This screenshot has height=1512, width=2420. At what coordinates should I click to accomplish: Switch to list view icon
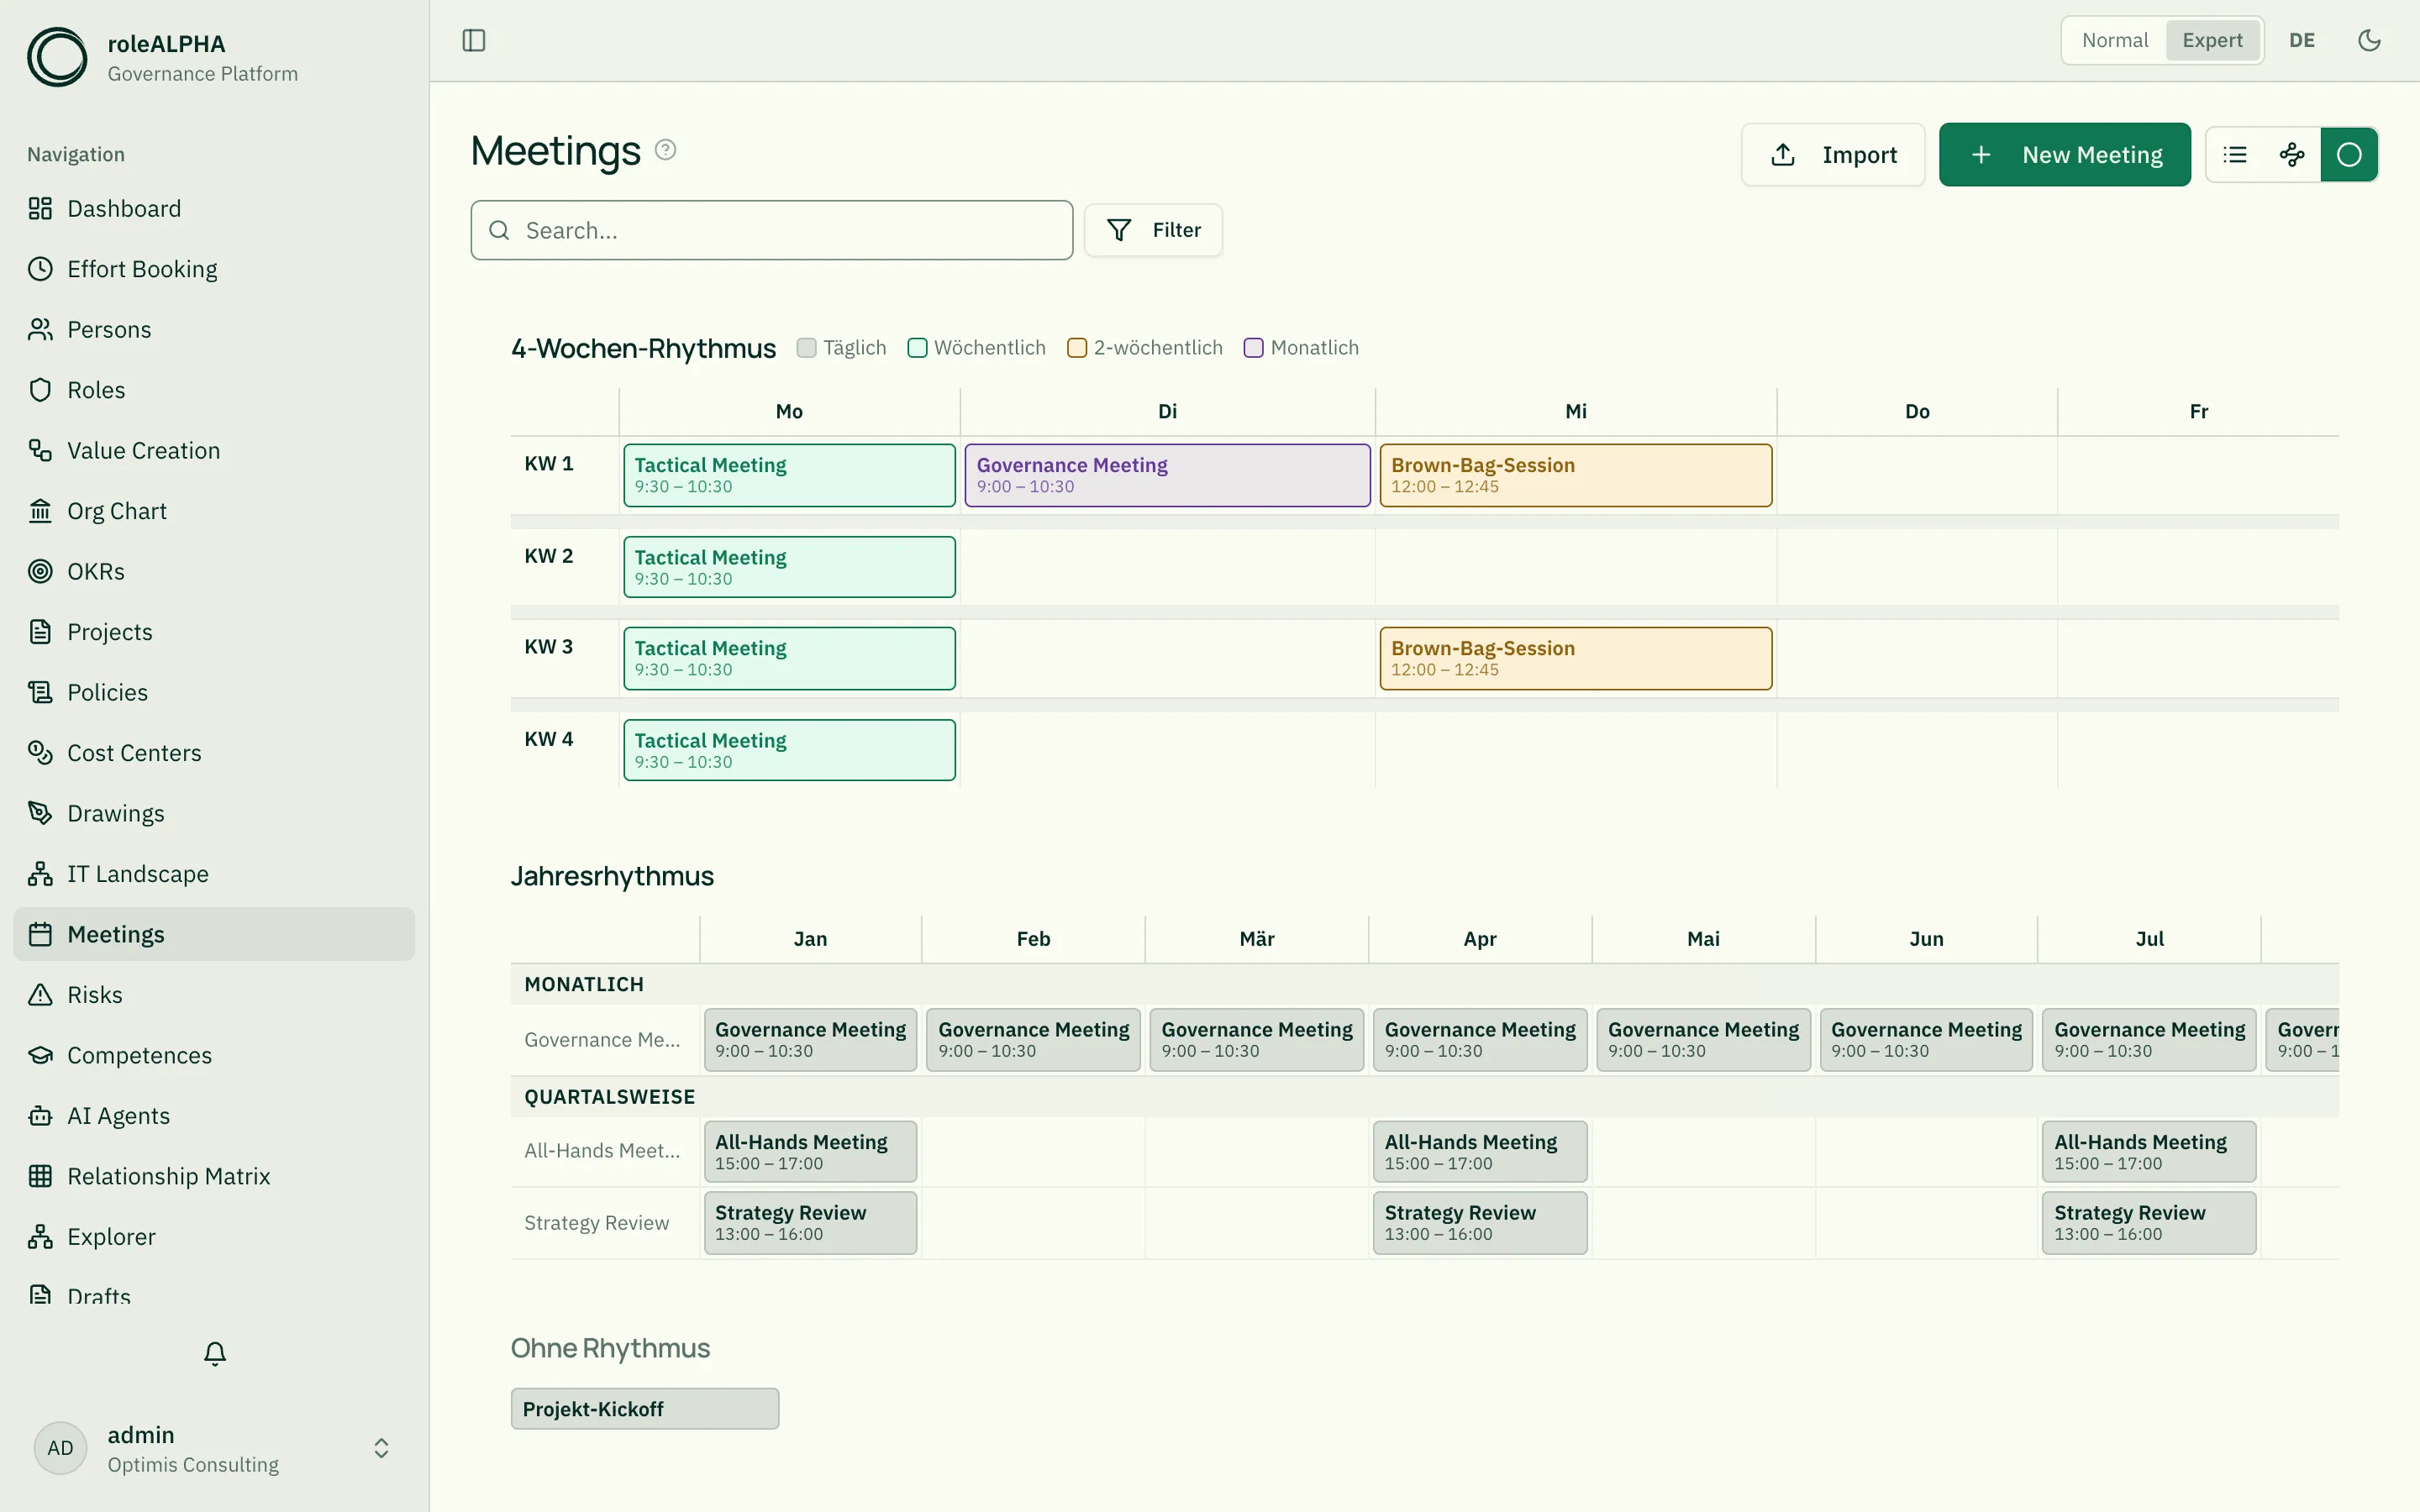pos(2234,155)
